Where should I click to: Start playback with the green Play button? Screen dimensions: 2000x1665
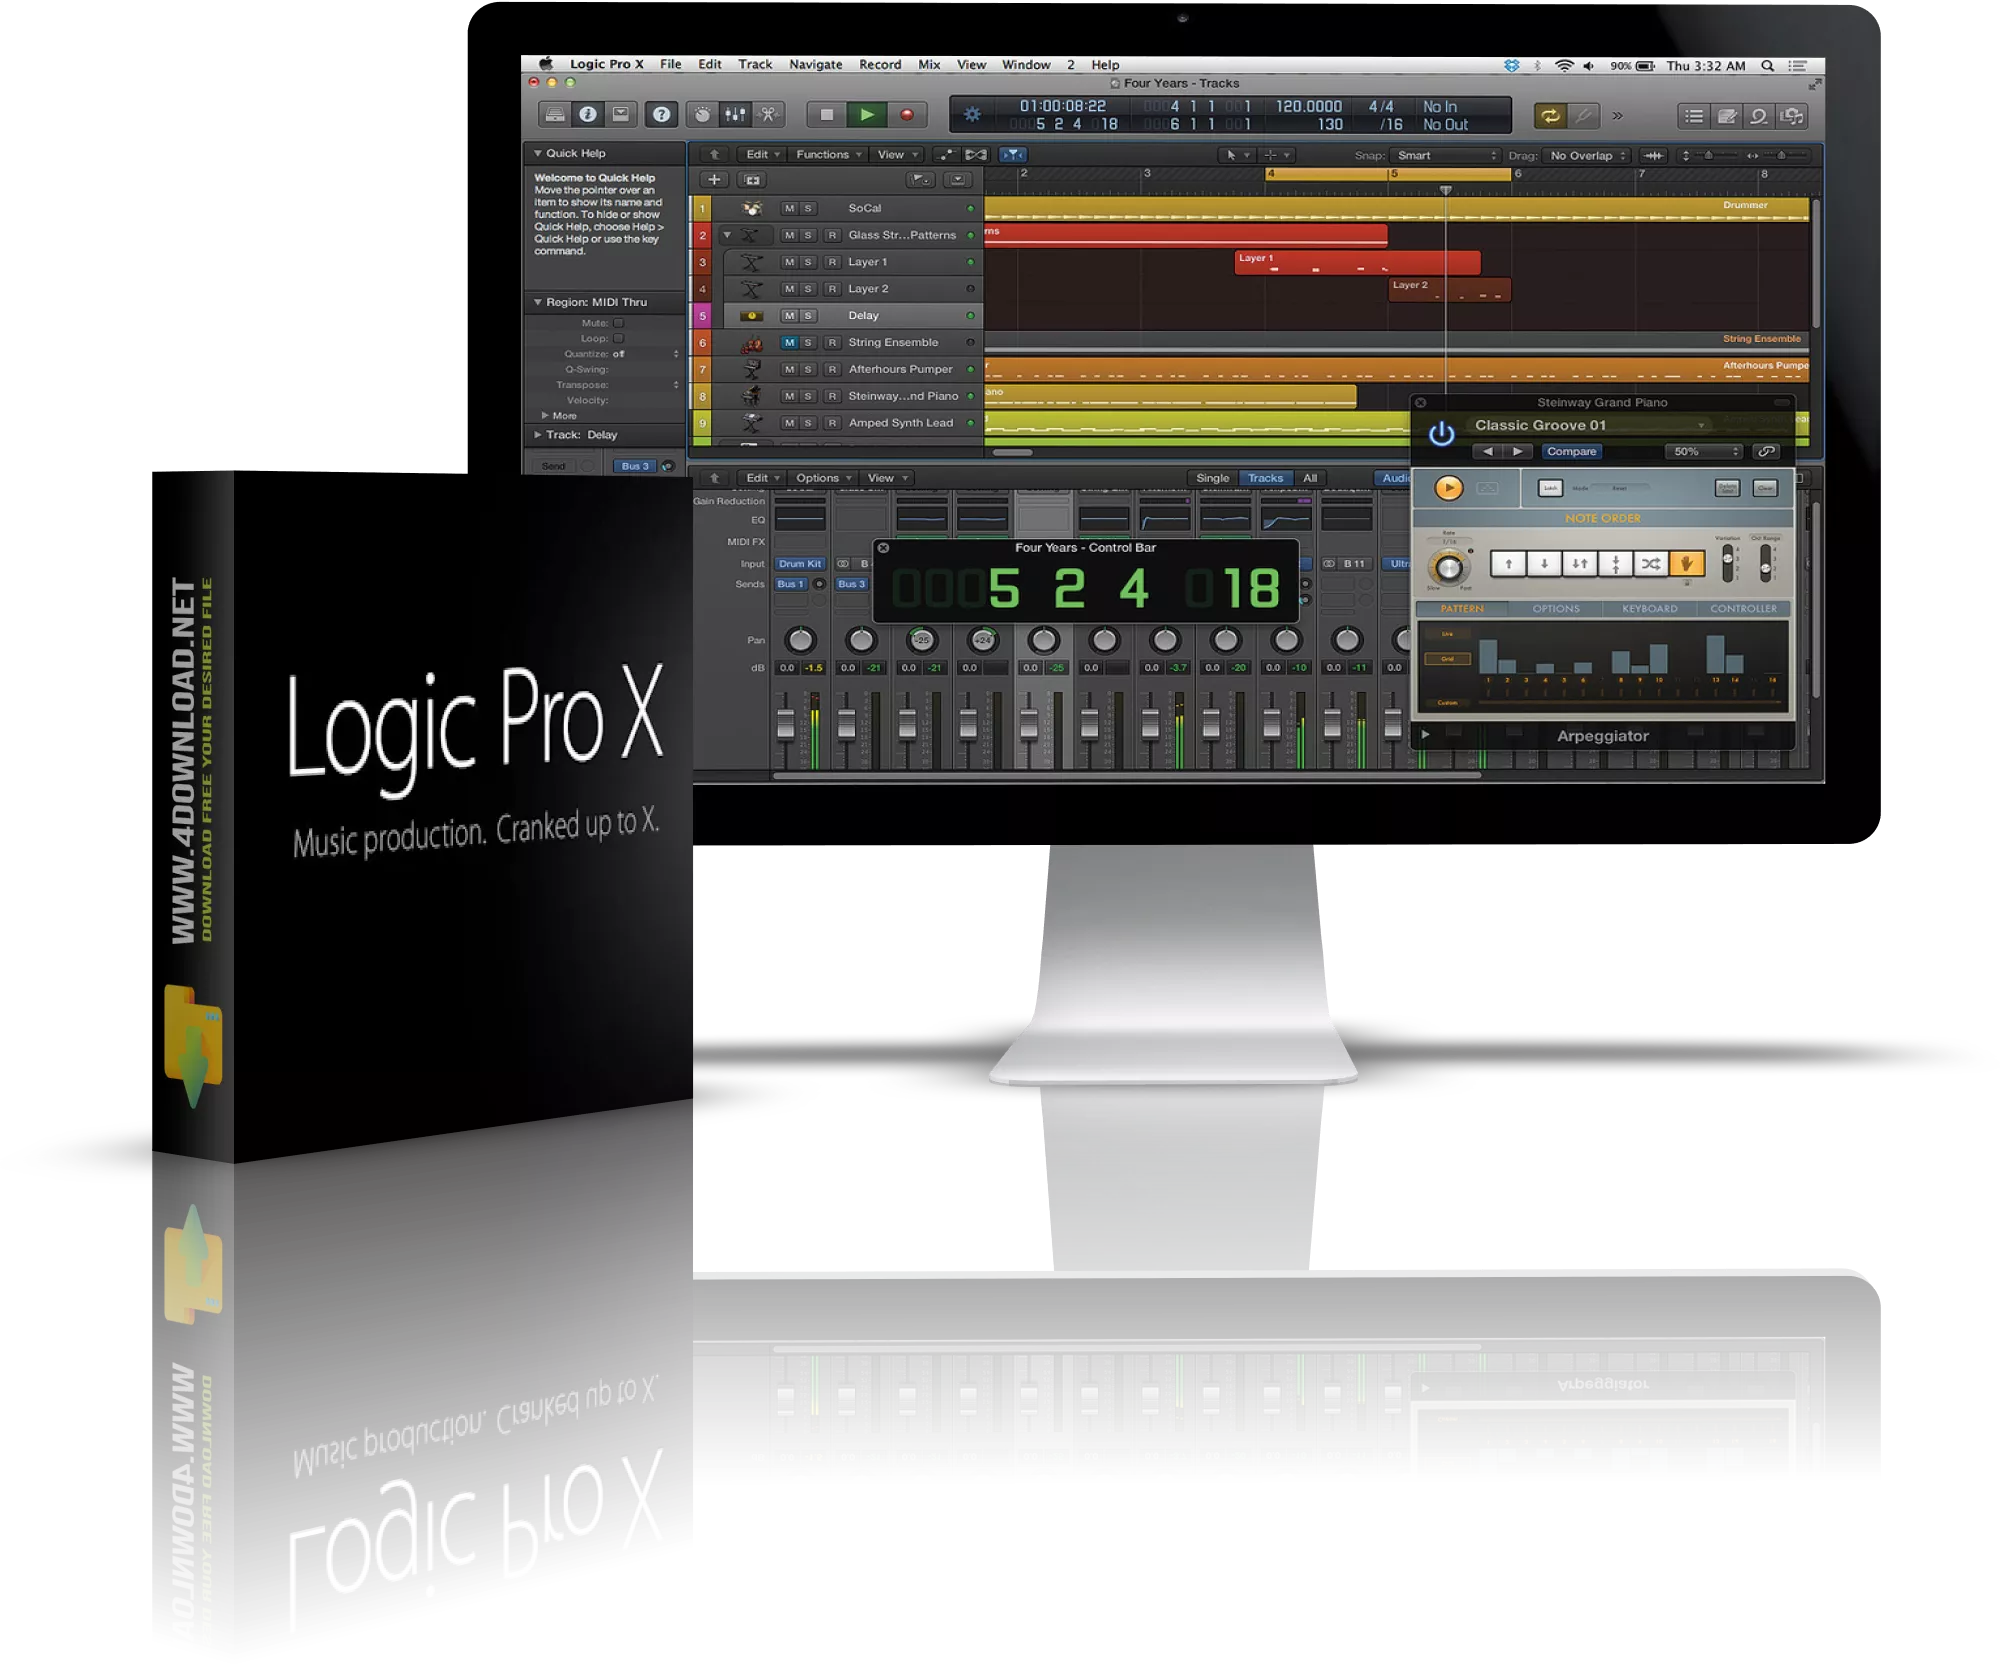click(866, 115)
